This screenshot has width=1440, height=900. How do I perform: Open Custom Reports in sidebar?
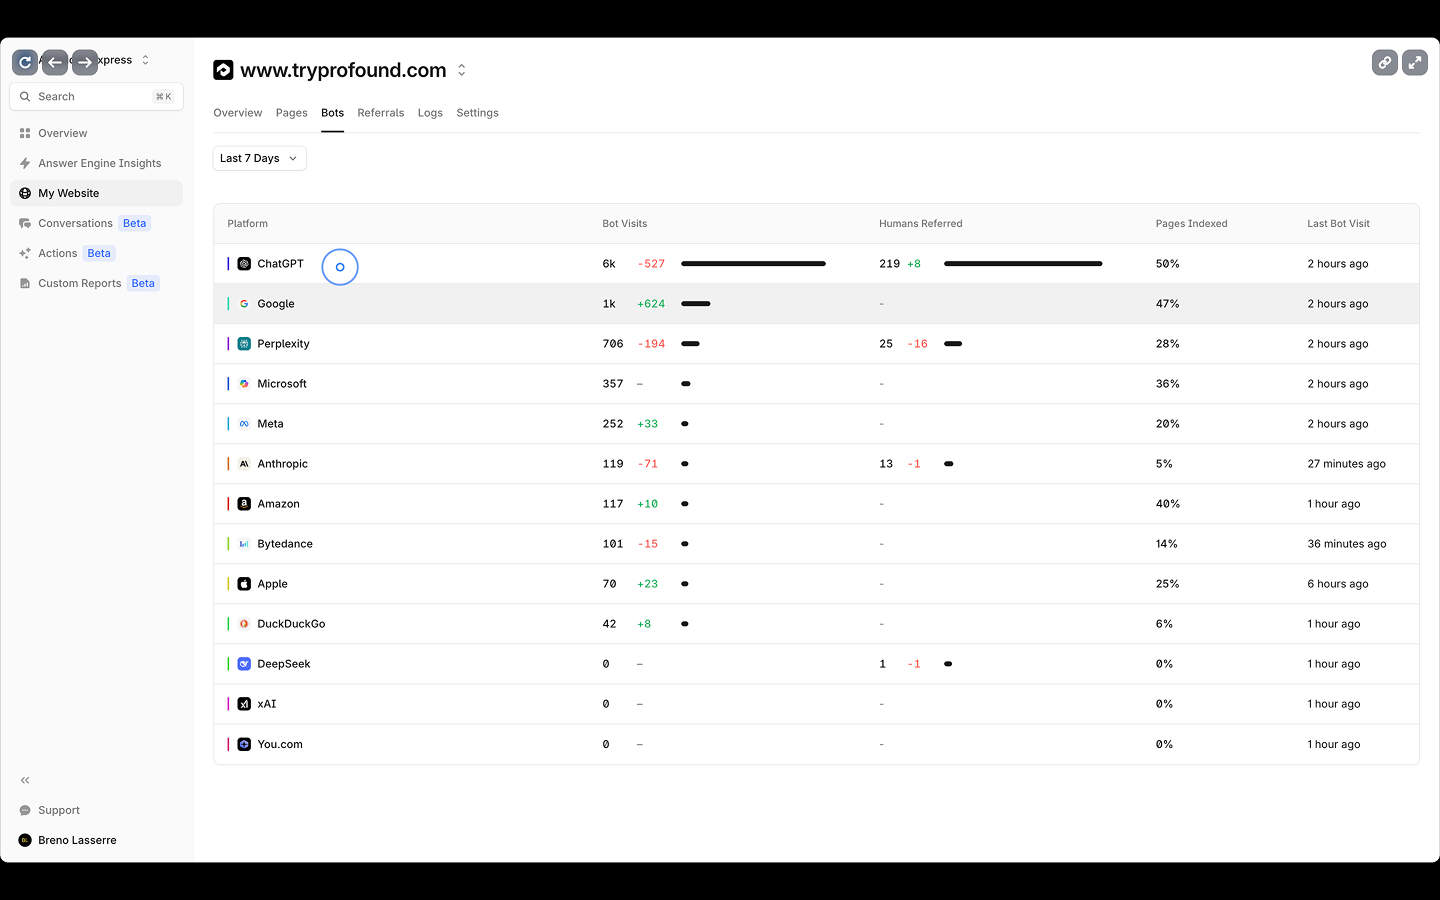pyautogui.click(x=79, y=283)
